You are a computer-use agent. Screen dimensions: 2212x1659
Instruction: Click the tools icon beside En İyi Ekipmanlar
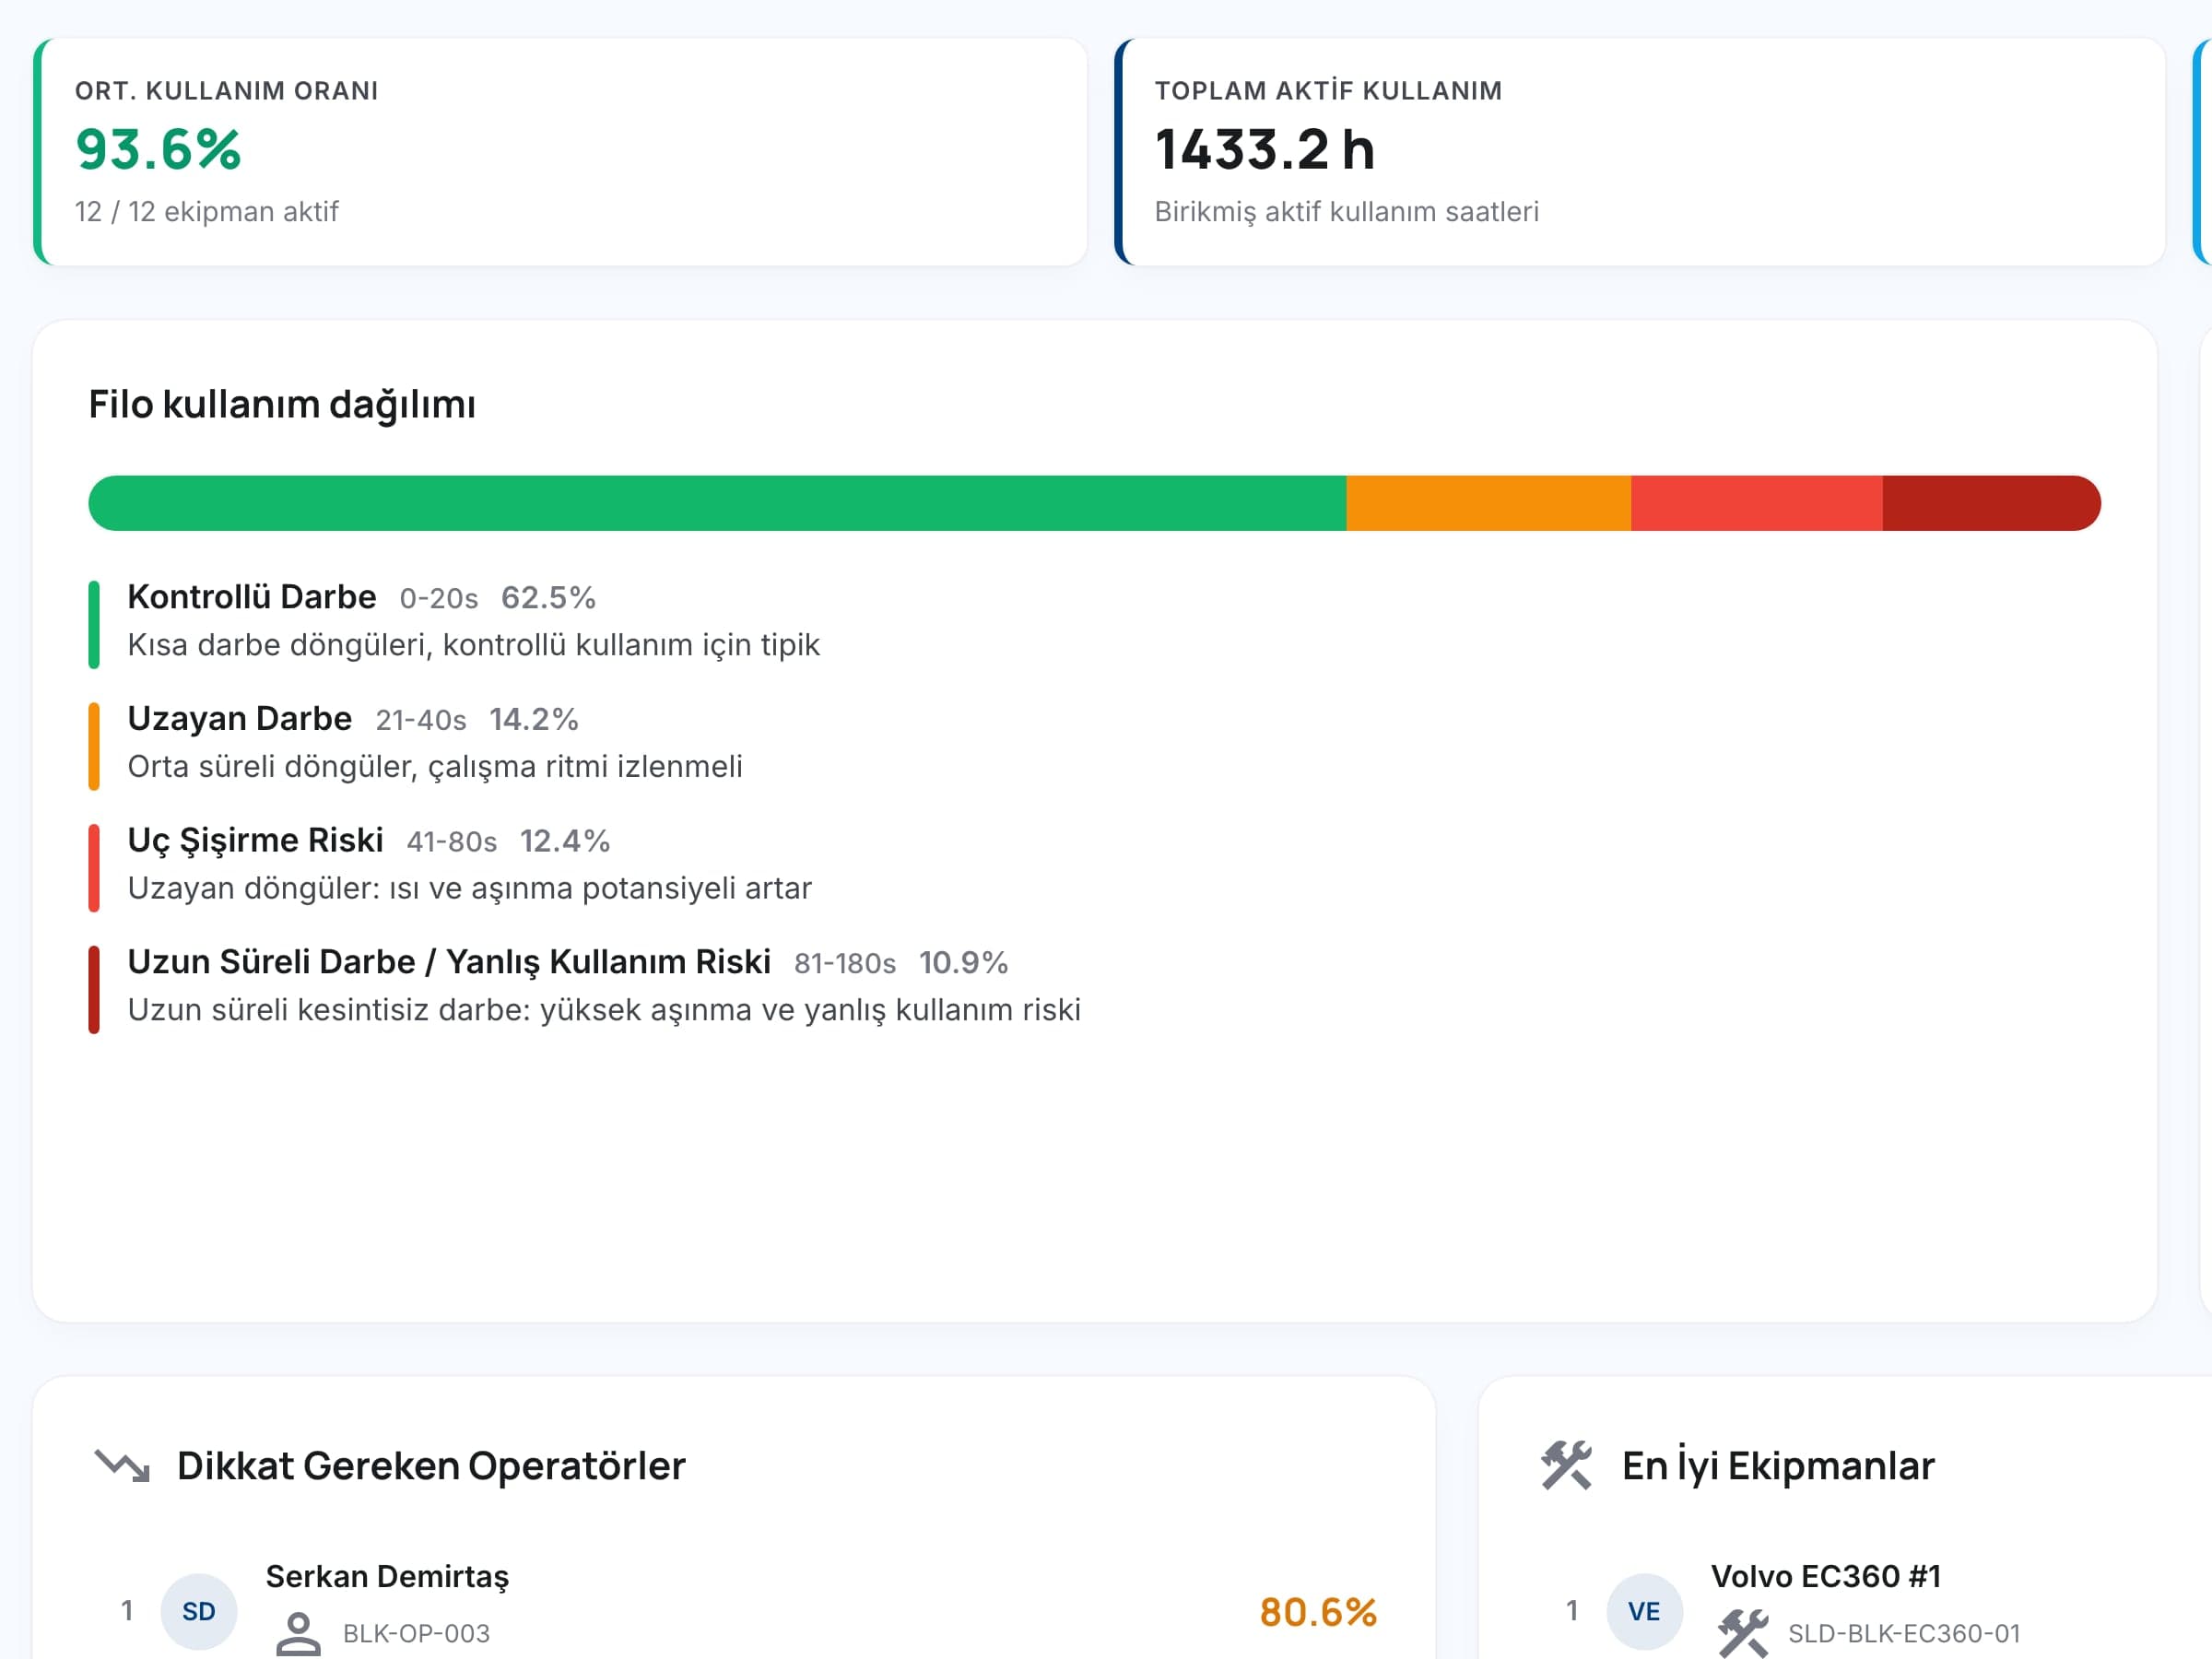click(x=1566, y=1466)
